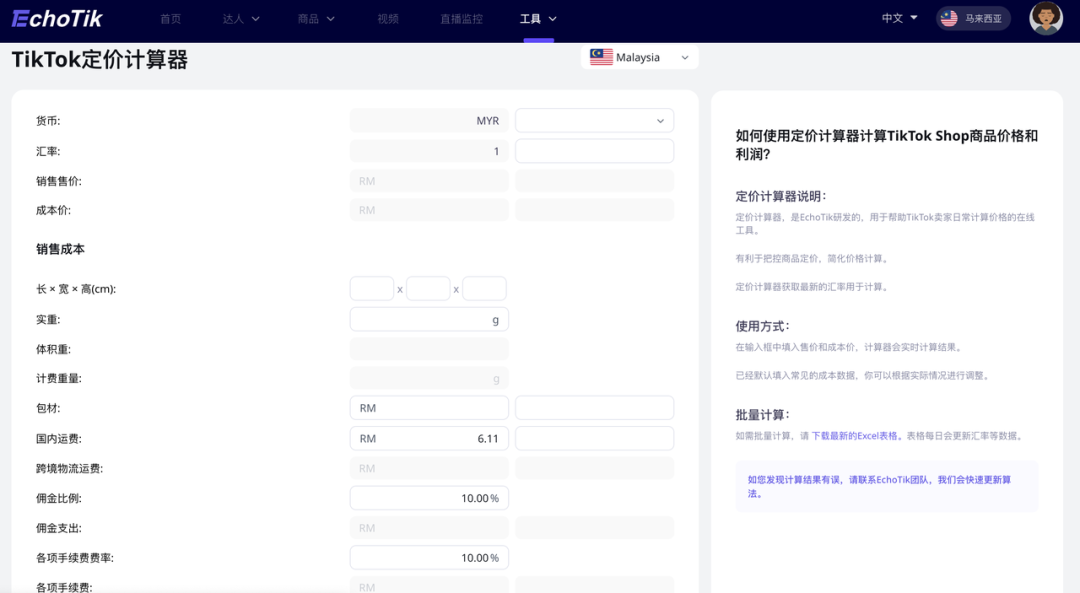This screenshot has height=593, width=1080.
Task: Expand the 工具 menu
Action: [x=538, y=19]
